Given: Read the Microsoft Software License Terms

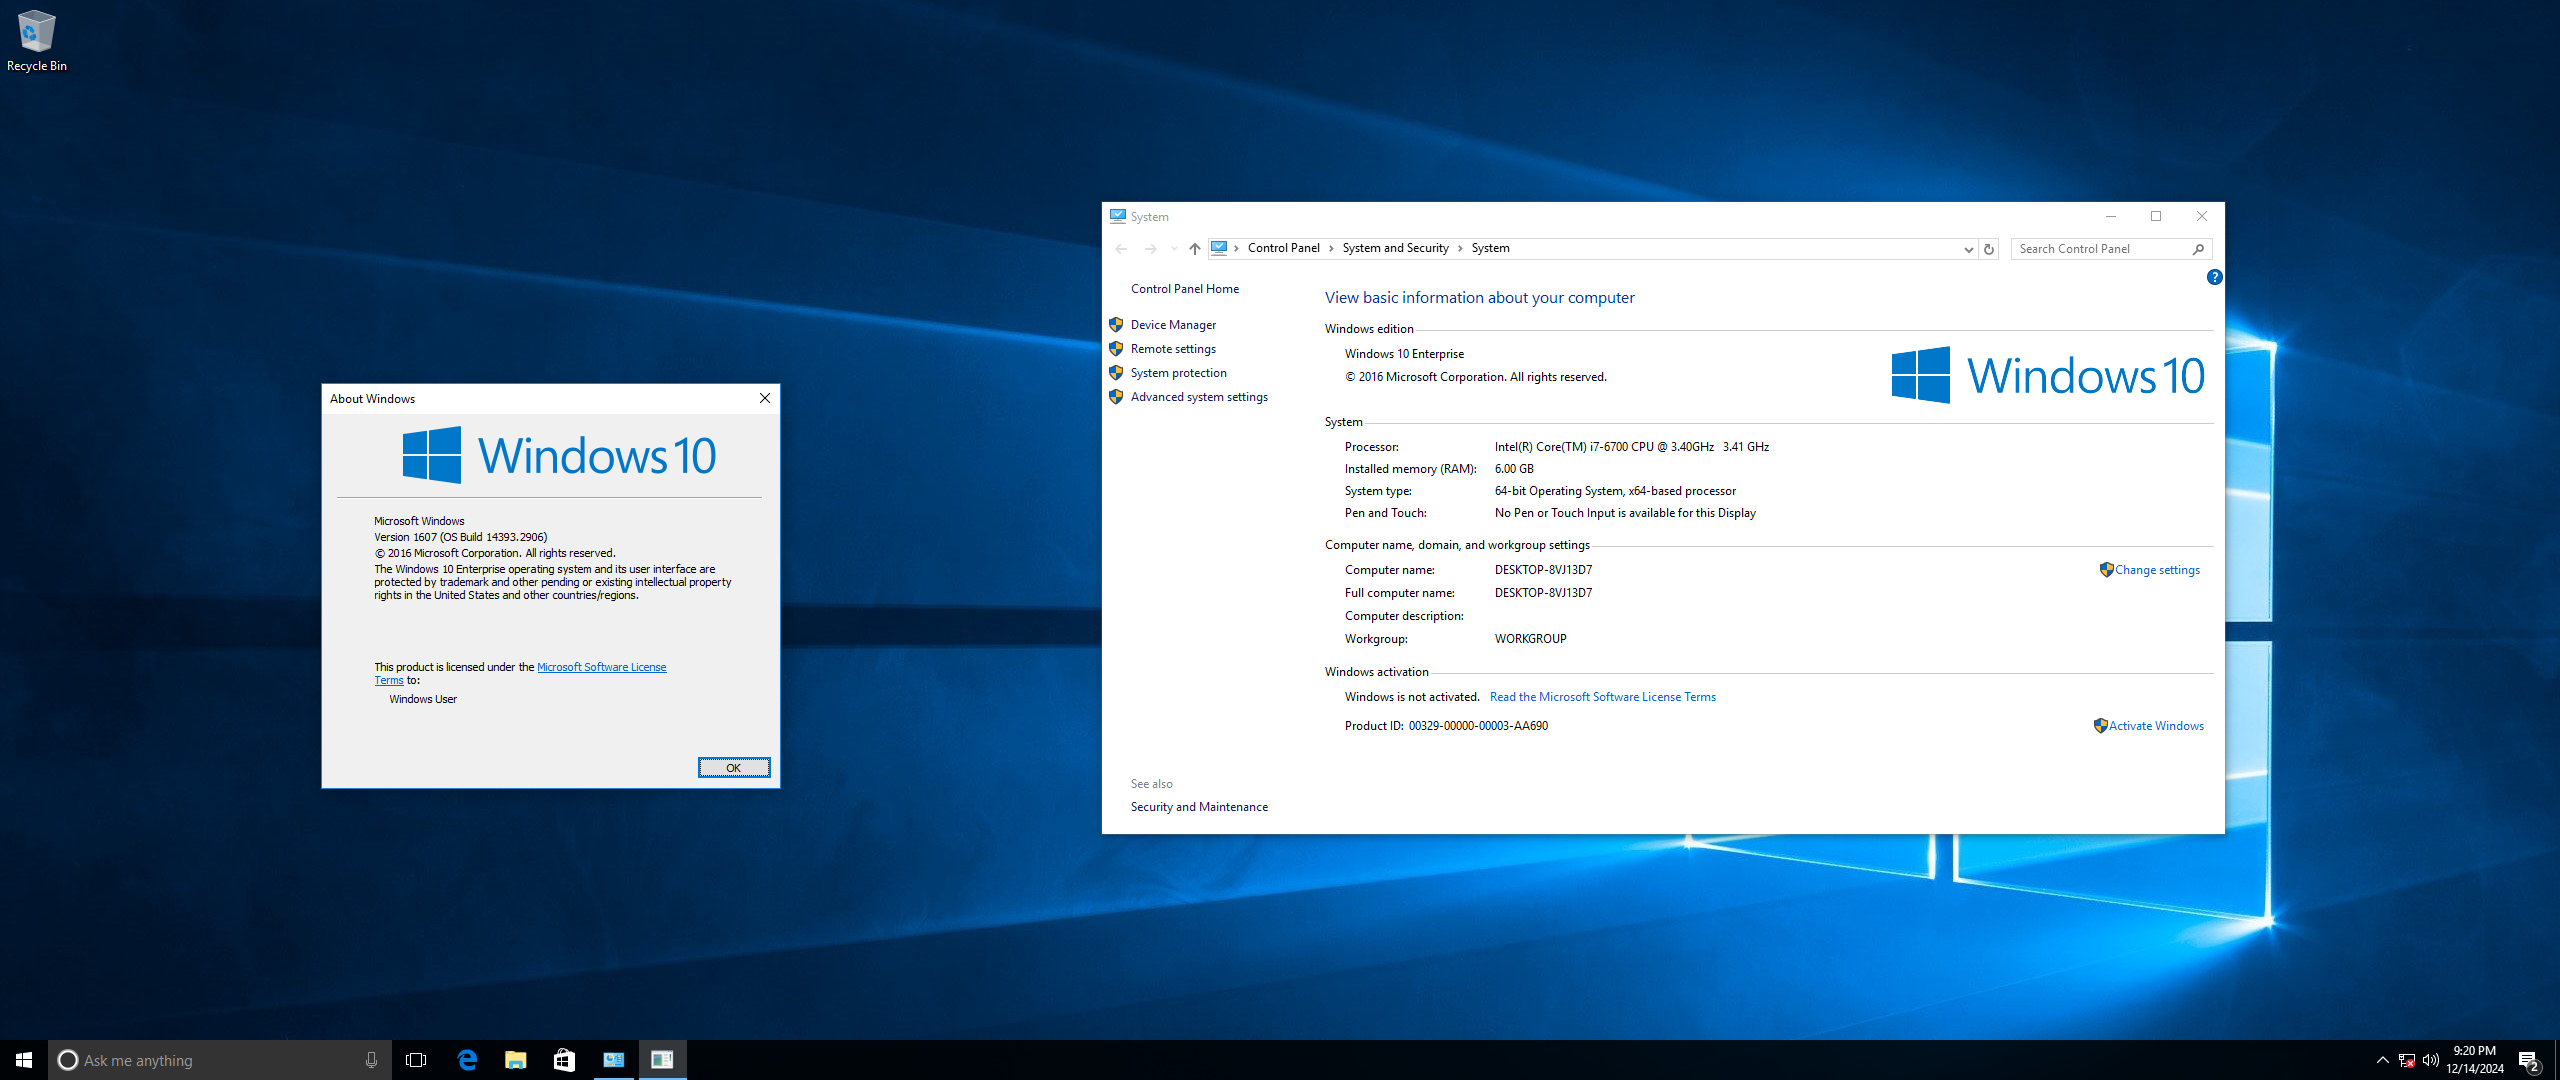Looking at the screenshot, I should click(x=1602, y=697).
